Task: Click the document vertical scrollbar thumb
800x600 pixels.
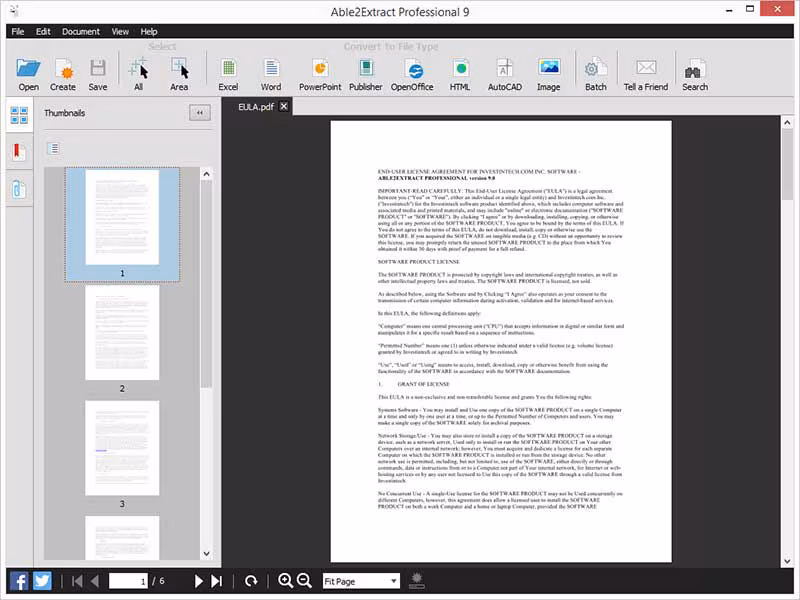Action: [x=787, y=164]
